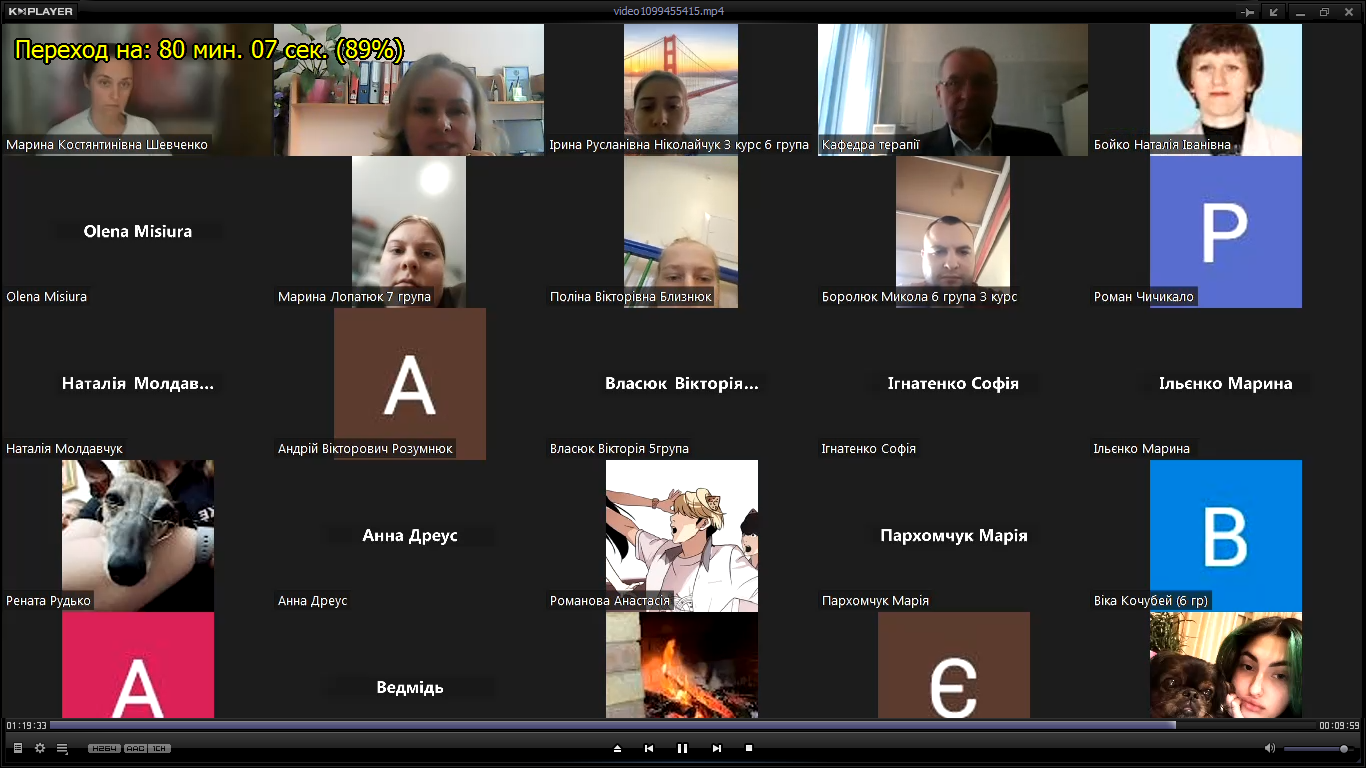Click the AAC audio codec badge
This screenshot has width=1366, height=768.
(x=135, y=748)
